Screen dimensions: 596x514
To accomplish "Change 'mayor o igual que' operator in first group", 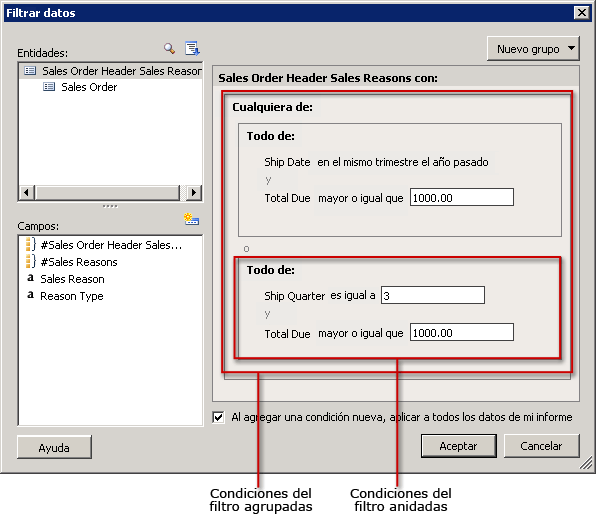I will coord(361,198).
